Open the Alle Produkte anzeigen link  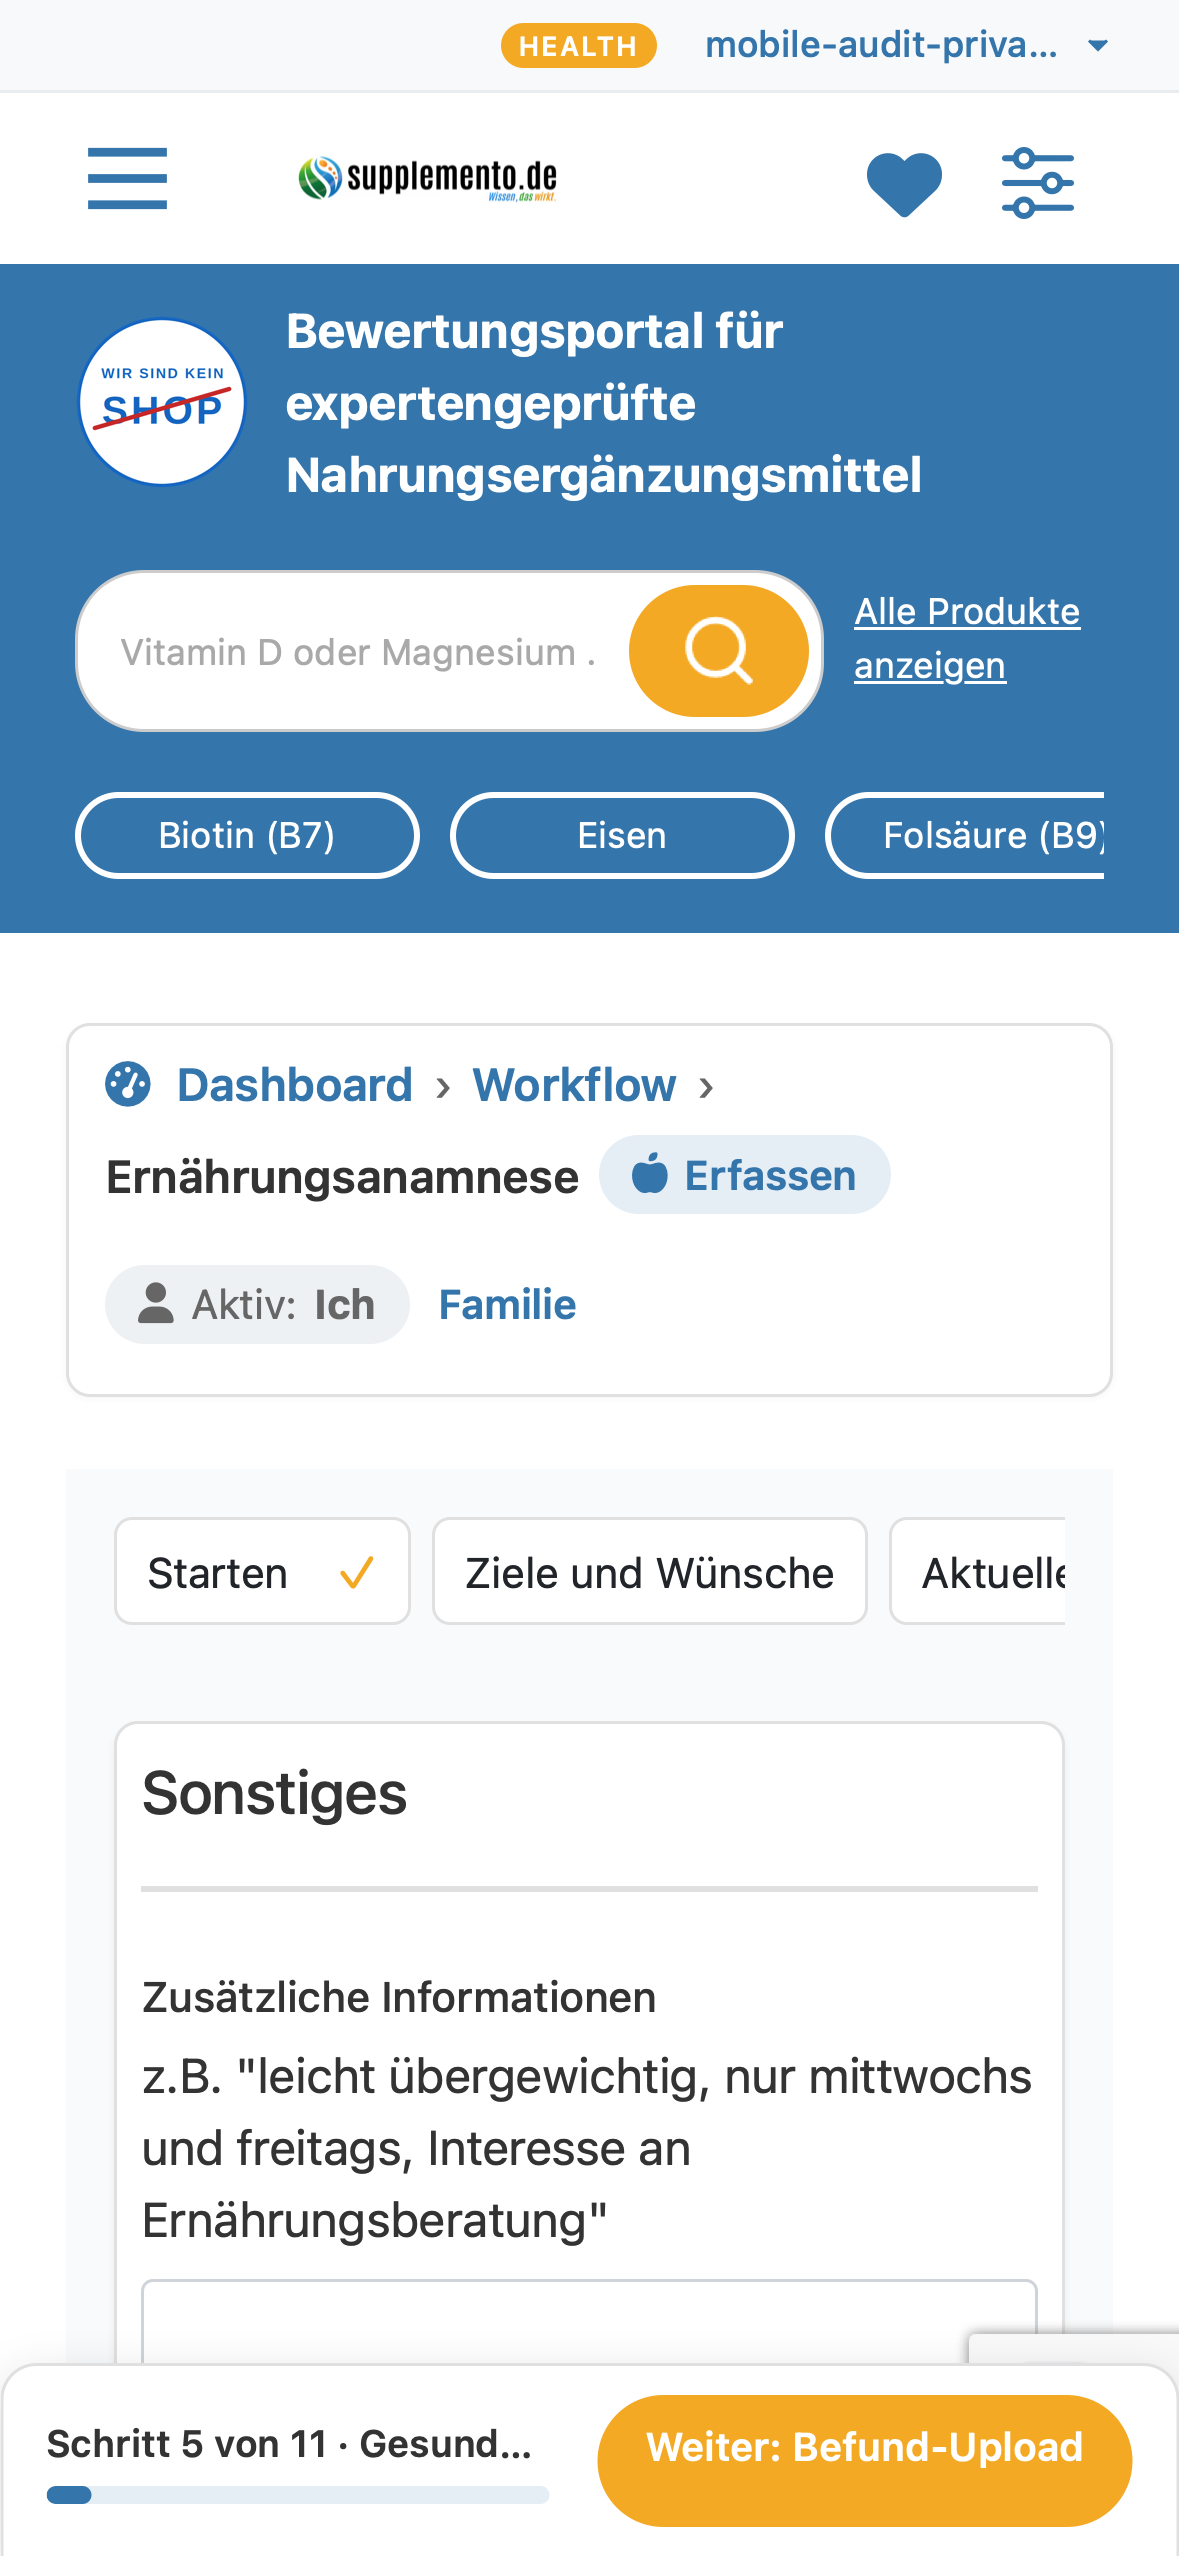click(x=967, y=638)
